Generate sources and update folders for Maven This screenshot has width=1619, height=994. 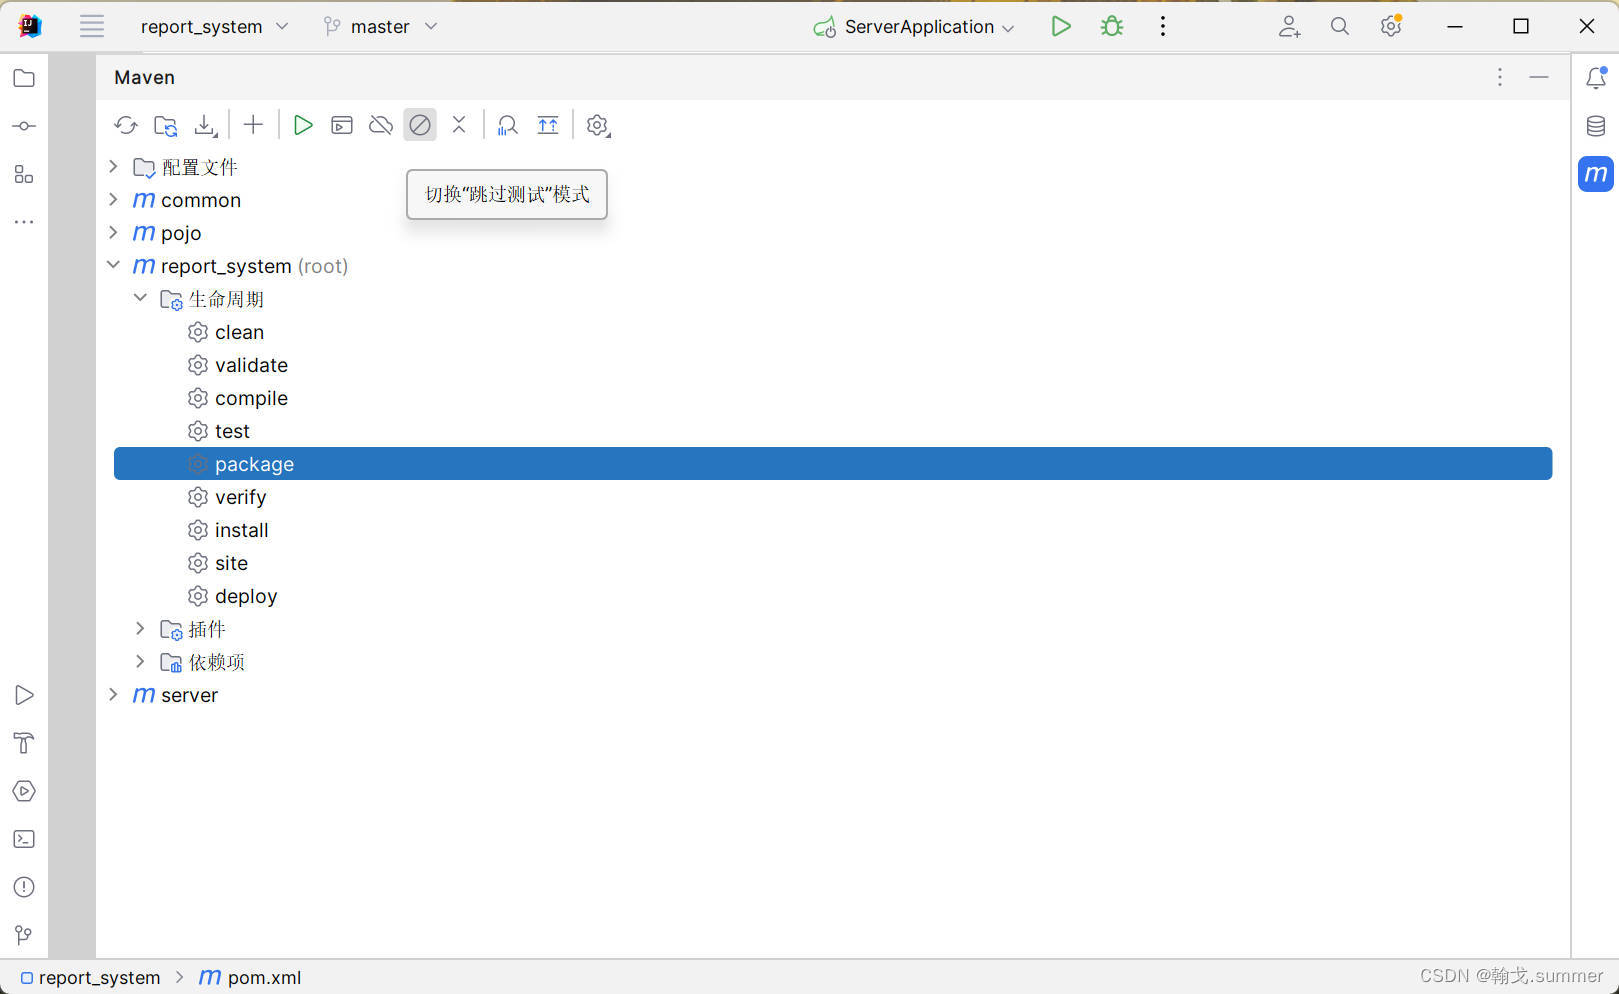[166, 124]
